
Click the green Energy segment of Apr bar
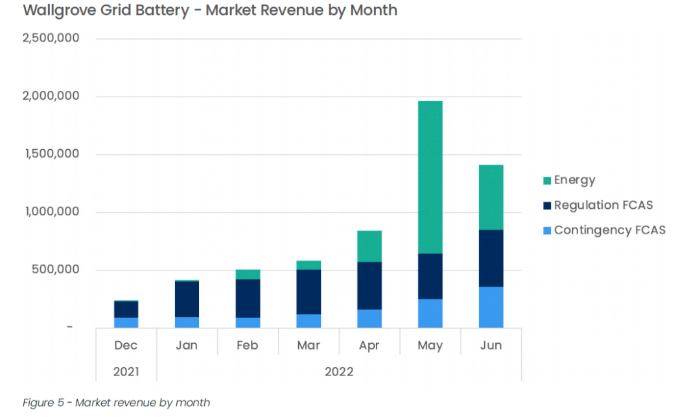coord(370,246)
